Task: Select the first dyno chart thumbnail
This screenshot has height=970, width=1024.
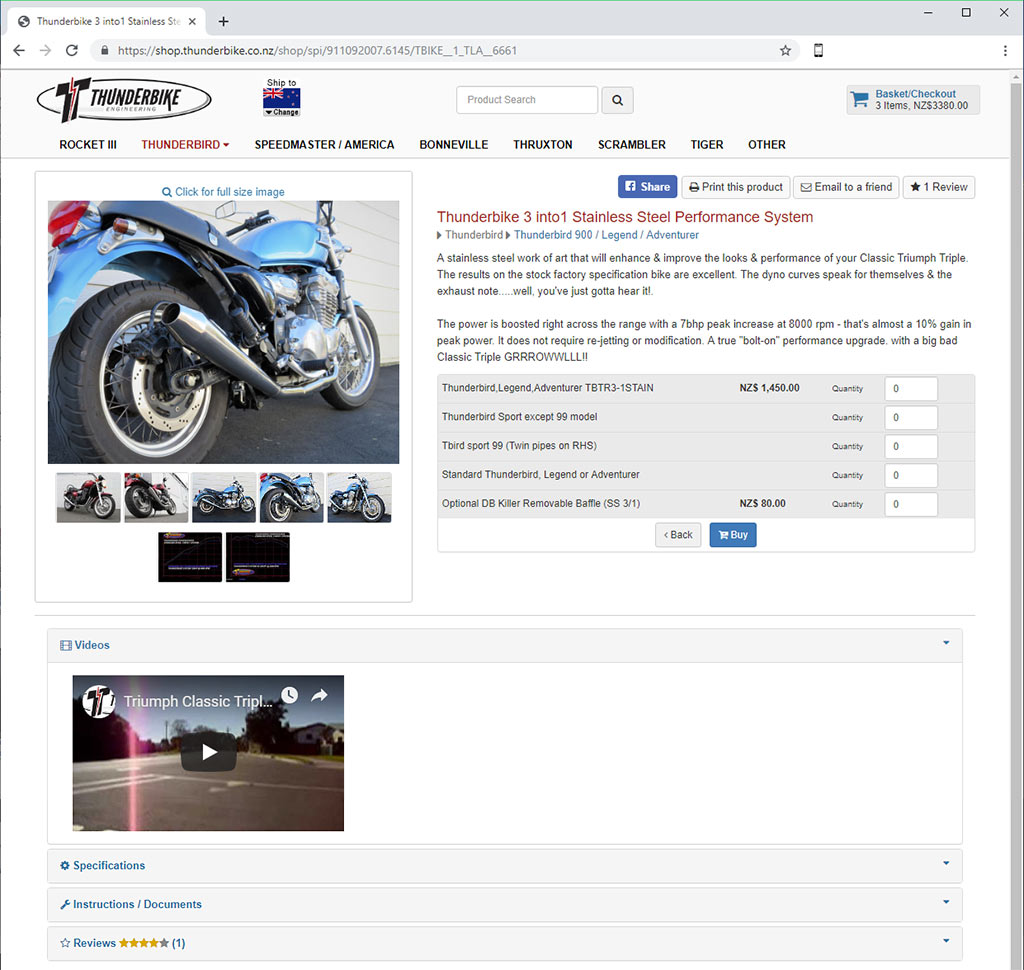Action: [x=190, y=557]
